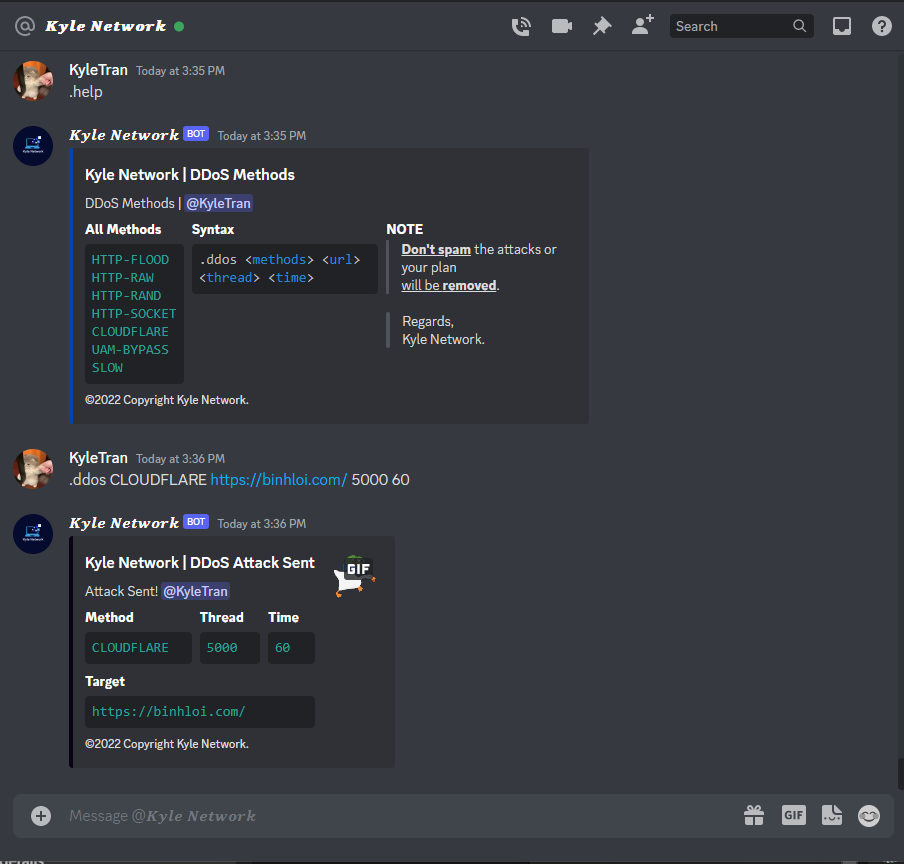Screen dimensions: 904x864
Task: Click the https://binhloi.com/ Target code block
Action: (x=199, y=712)
